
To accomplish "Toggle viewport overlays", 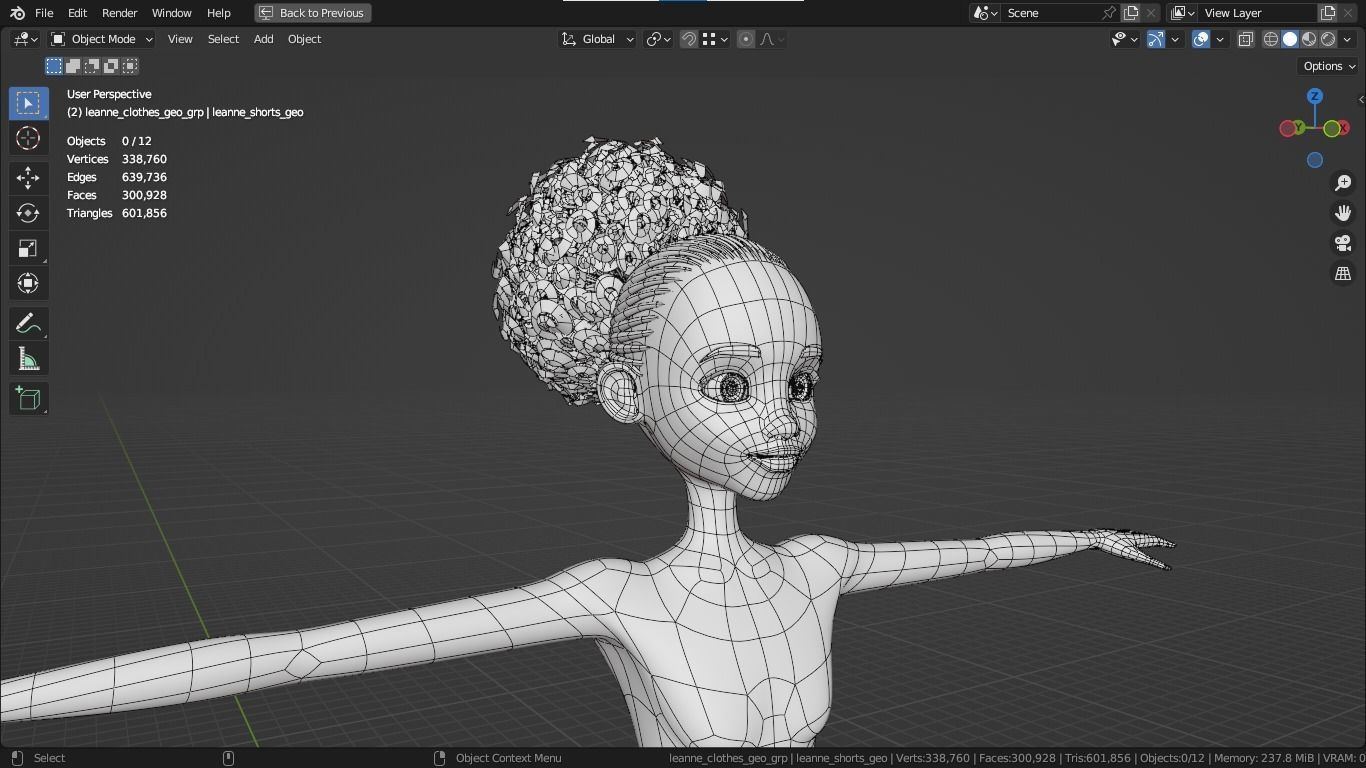I will coord(1201,39).
